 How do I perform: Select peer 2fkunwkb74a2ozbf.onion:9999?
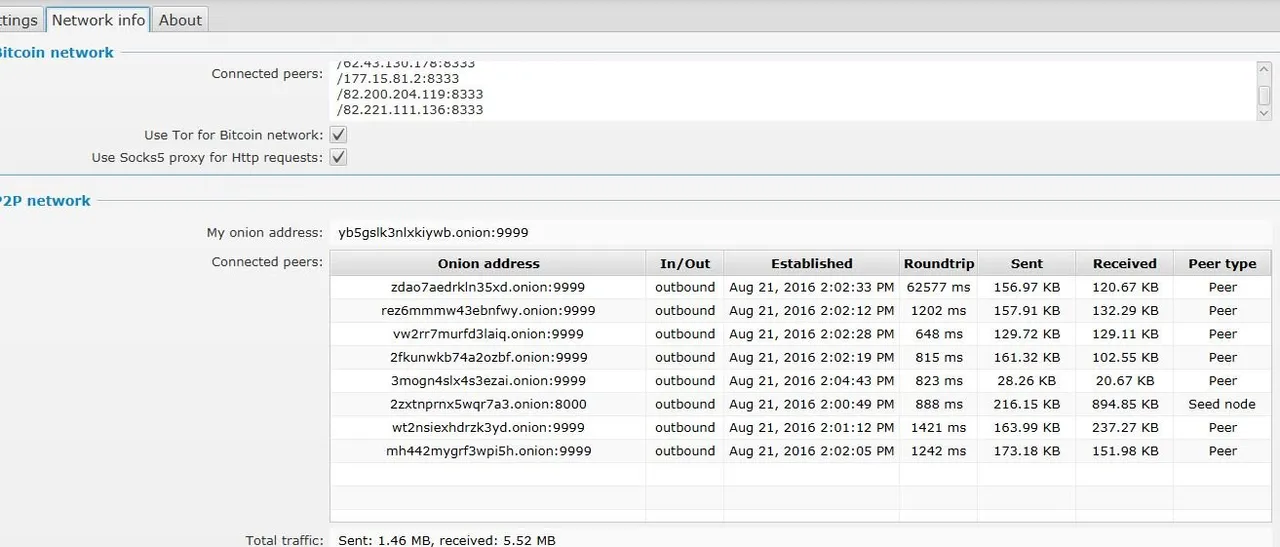(x=488, y=357)
